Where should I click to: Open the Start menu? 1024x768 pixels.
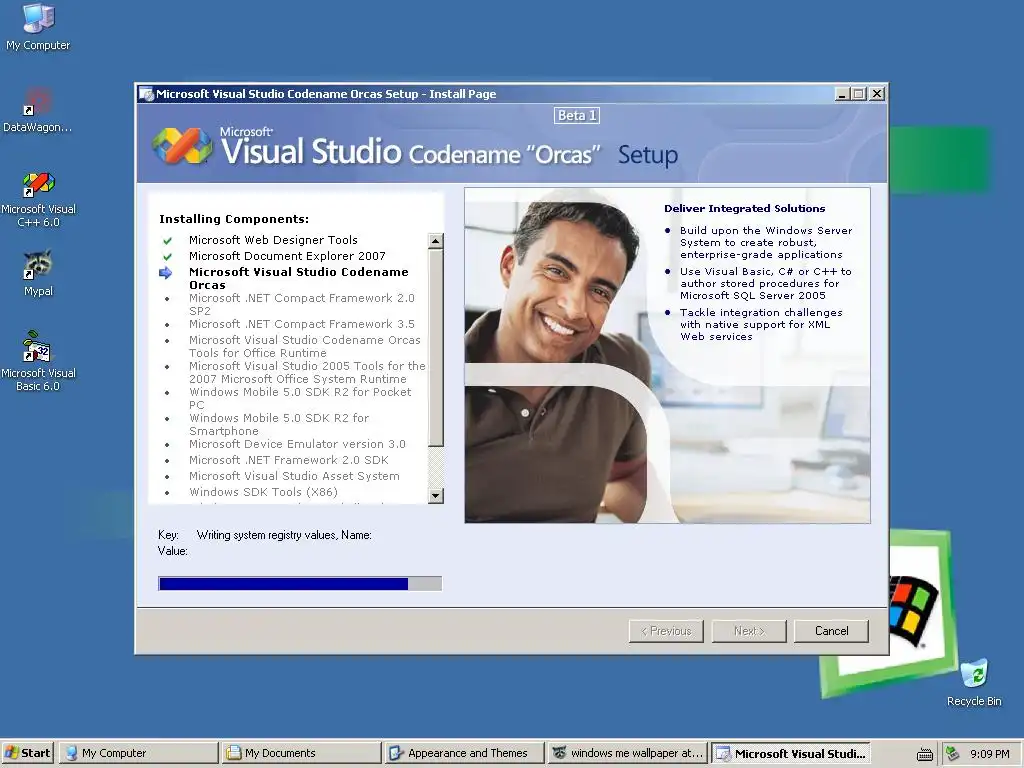point(27,753)
